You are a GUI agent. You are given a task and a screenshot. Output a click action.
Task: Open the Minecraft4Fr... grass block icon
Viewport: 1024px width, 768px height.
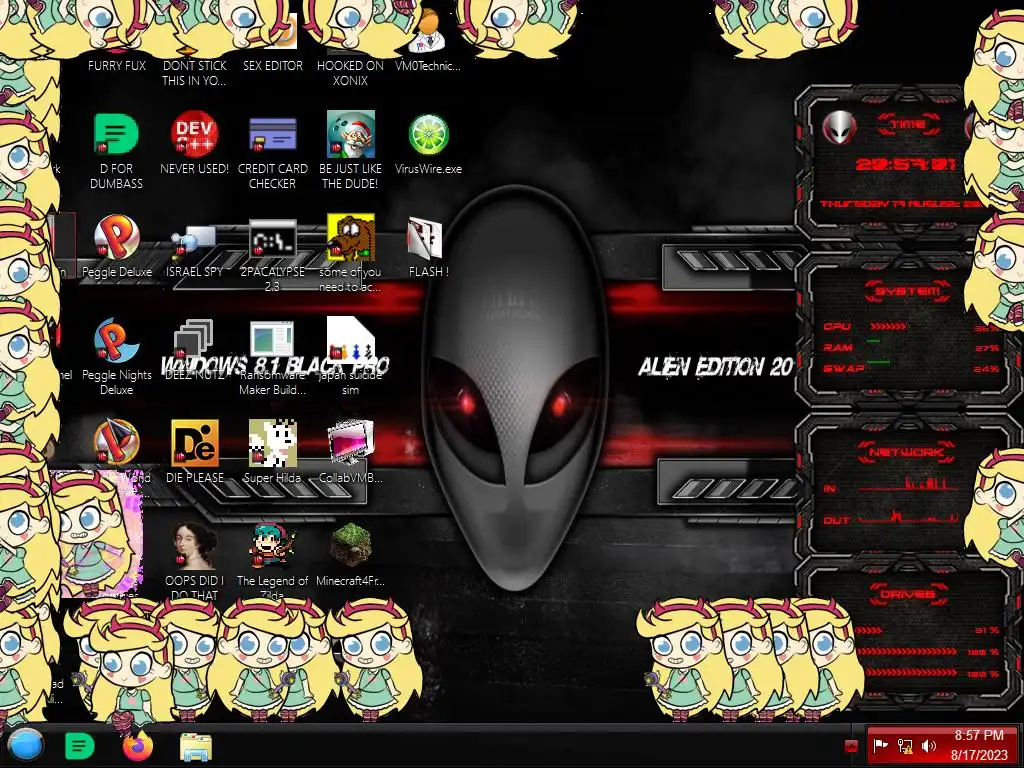pyautogui.click(x=351, y=545)
